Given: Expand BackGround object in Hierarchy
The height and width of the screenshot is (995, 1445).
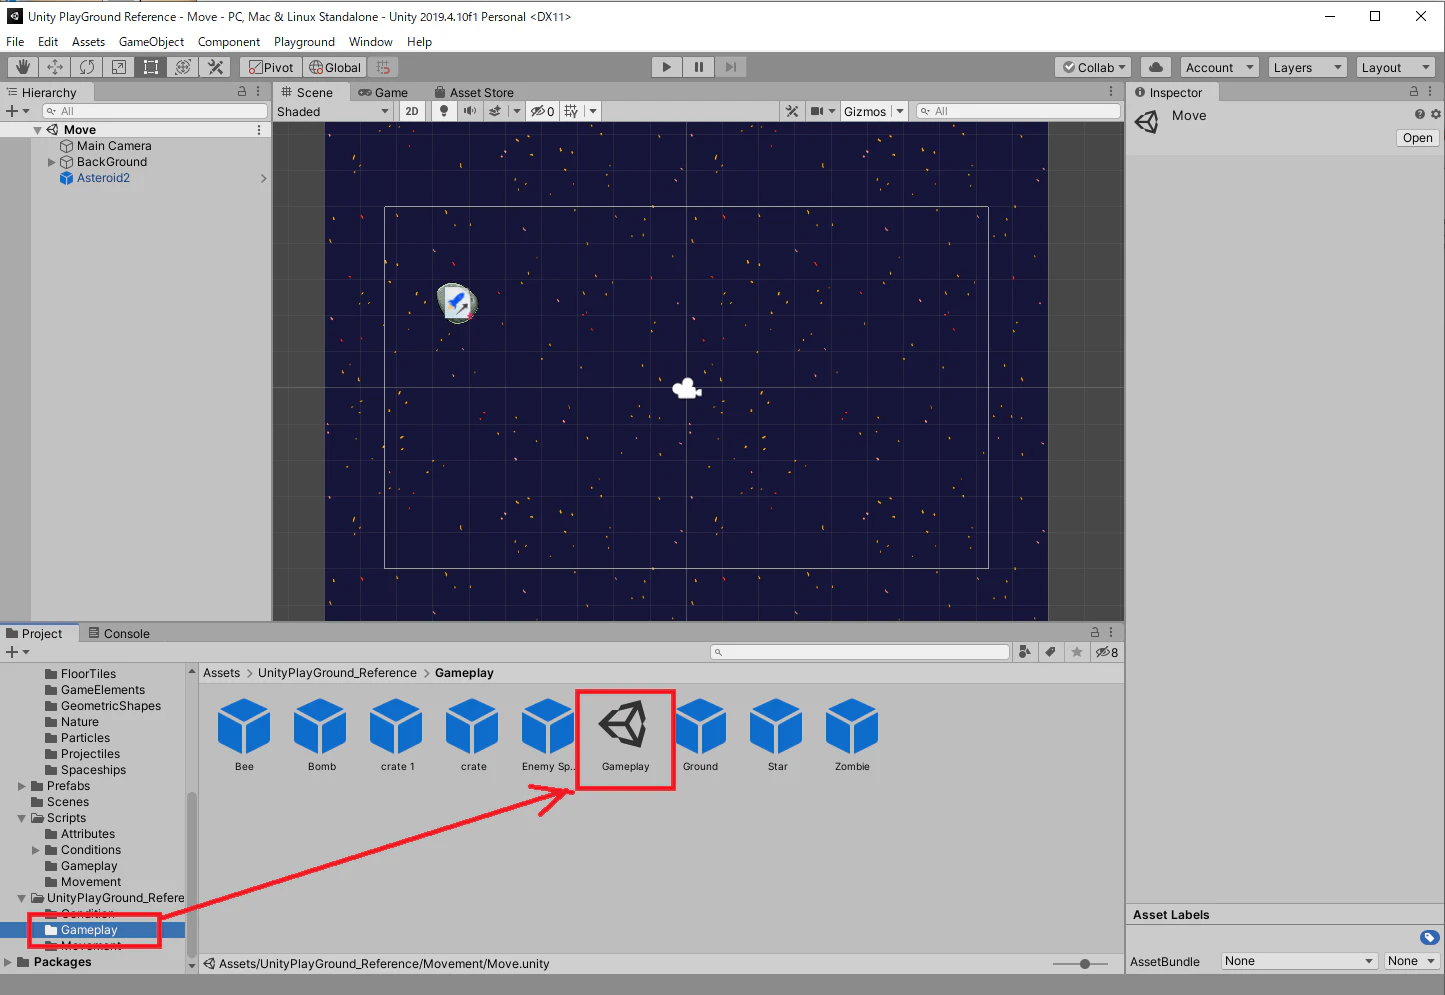Looking at the screenshot, I should 52,162.
